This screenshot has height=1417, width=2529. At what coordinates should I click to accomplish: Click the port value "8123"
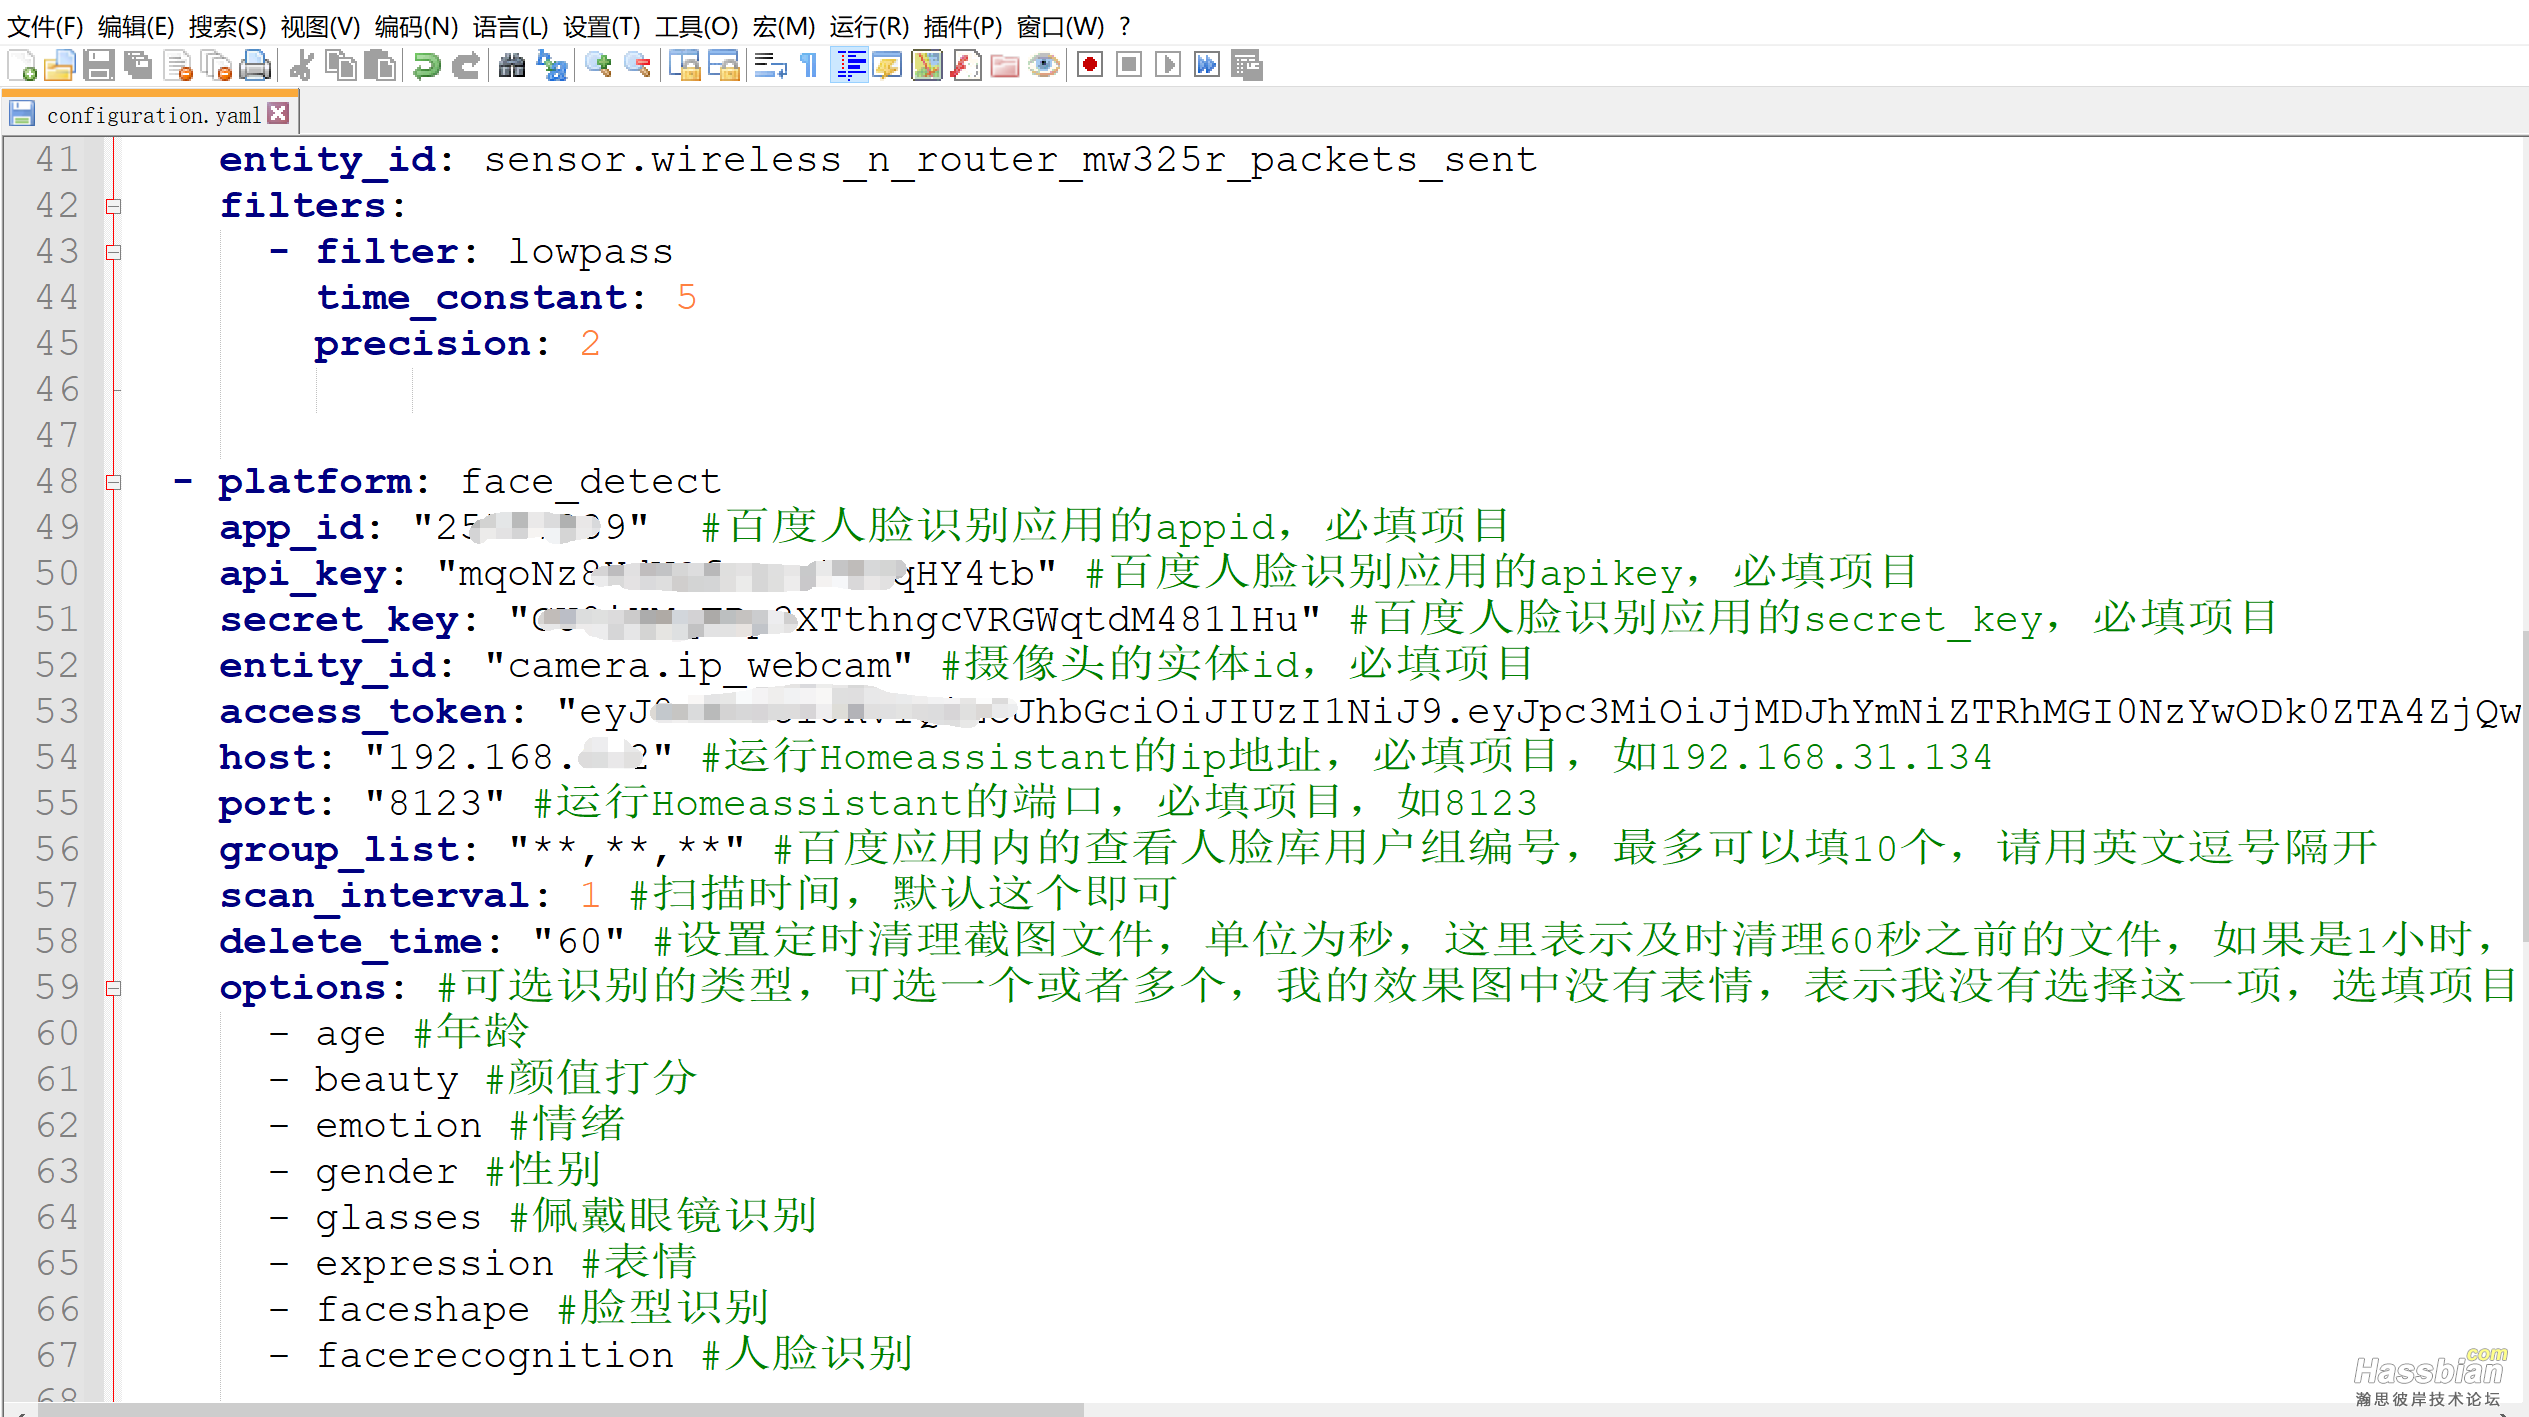pos(434,803)
